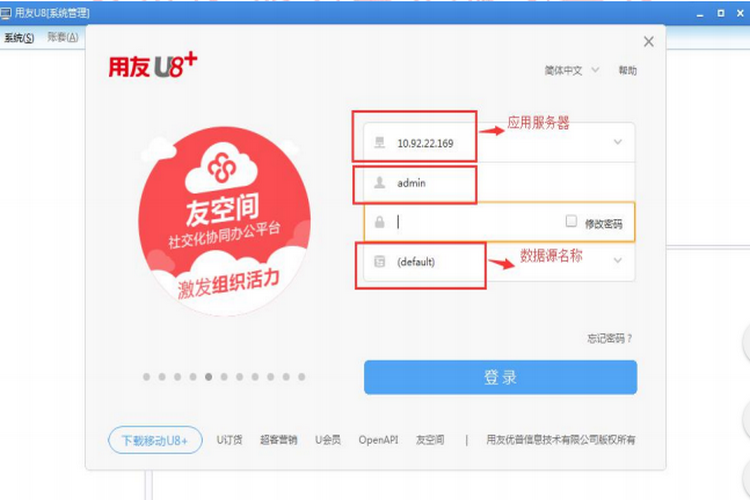This screenshot has height=500, width=750.
Task: Click the 下载移动U8+ button
Action: coord(155,440)
